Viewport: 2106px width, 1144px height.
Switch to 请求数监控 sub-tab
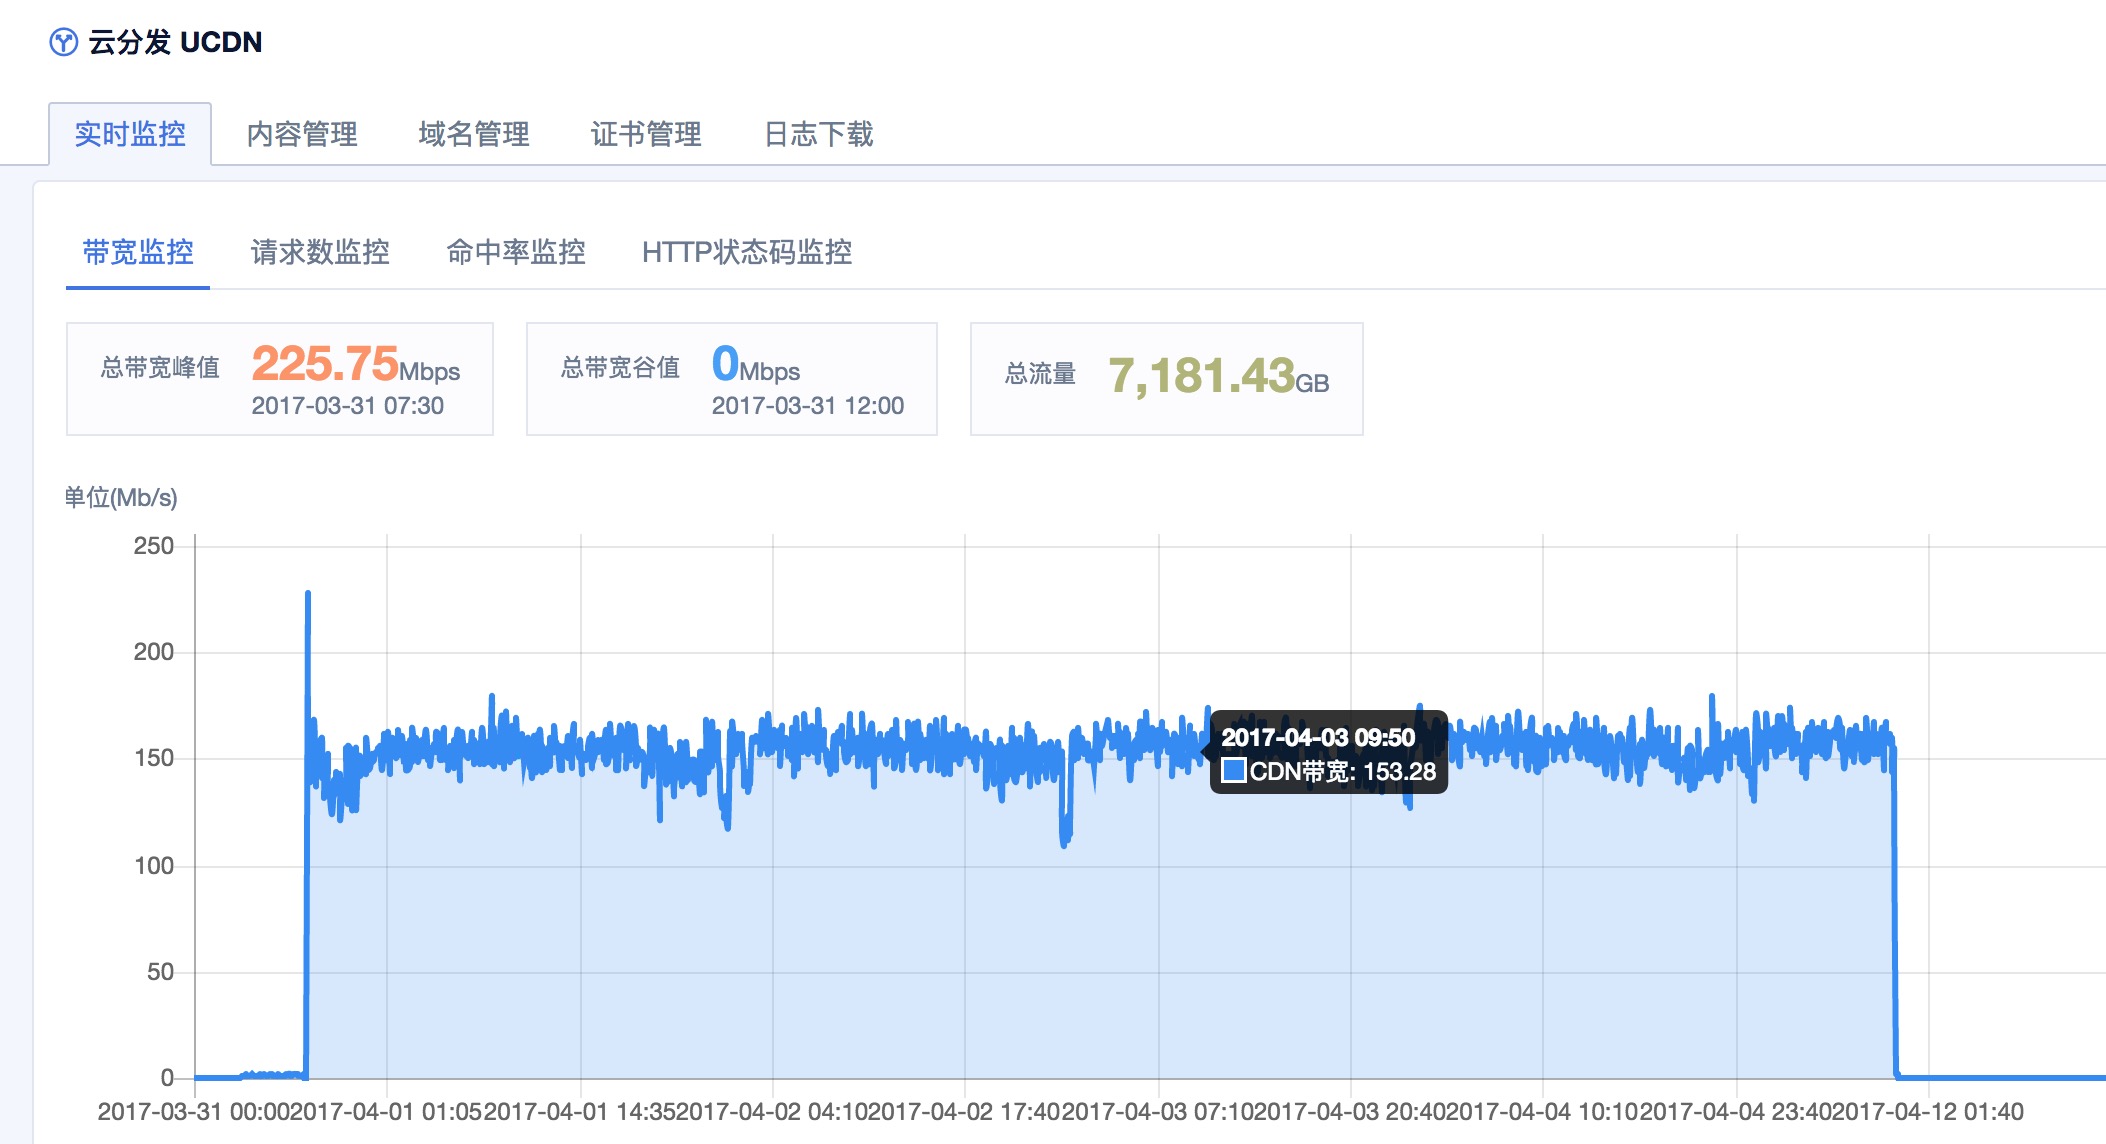[320, 252]
